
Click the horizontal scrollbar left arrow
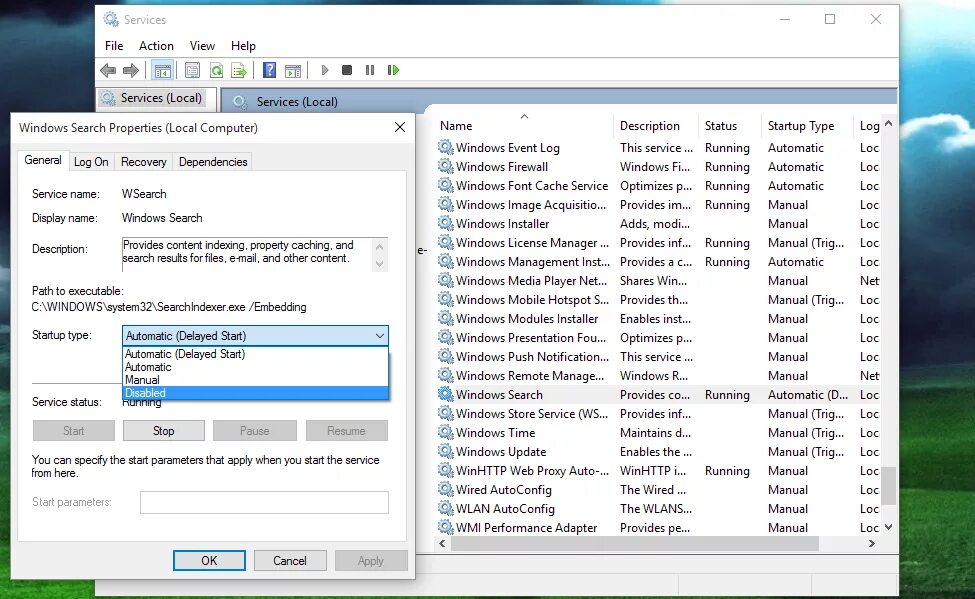click(x=443, y=544)
